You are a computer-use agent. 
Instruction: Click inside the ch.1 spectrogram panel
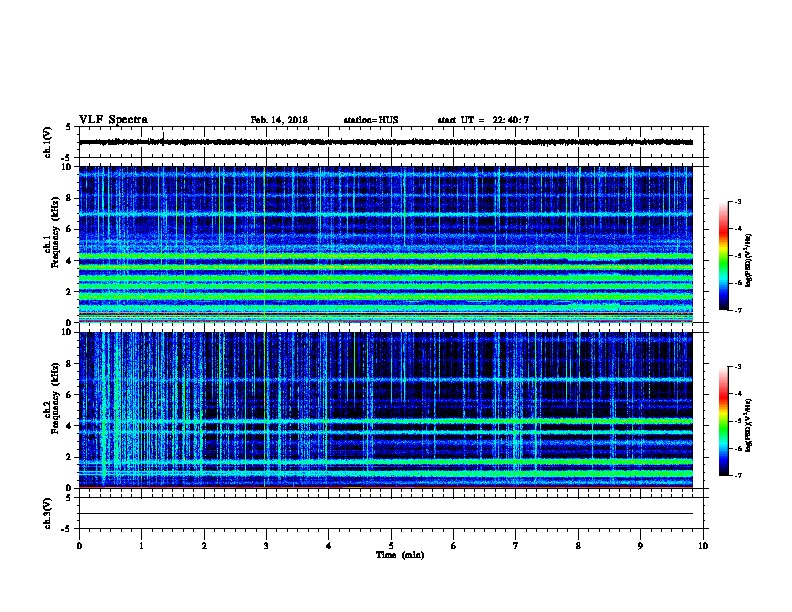click(385, 244)
